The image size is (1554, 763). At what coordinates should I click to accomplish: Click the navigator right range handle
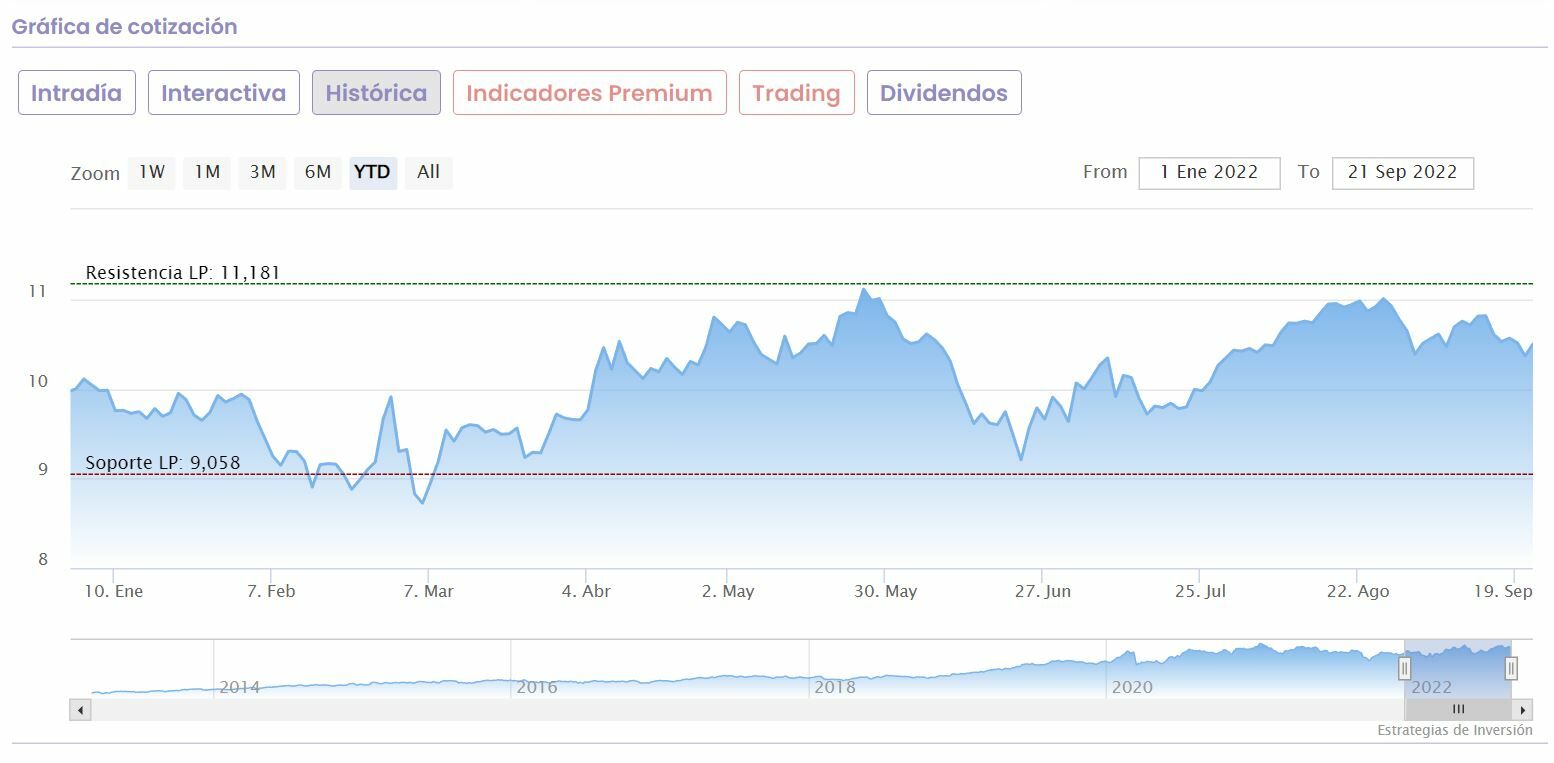pos(1511,669)
